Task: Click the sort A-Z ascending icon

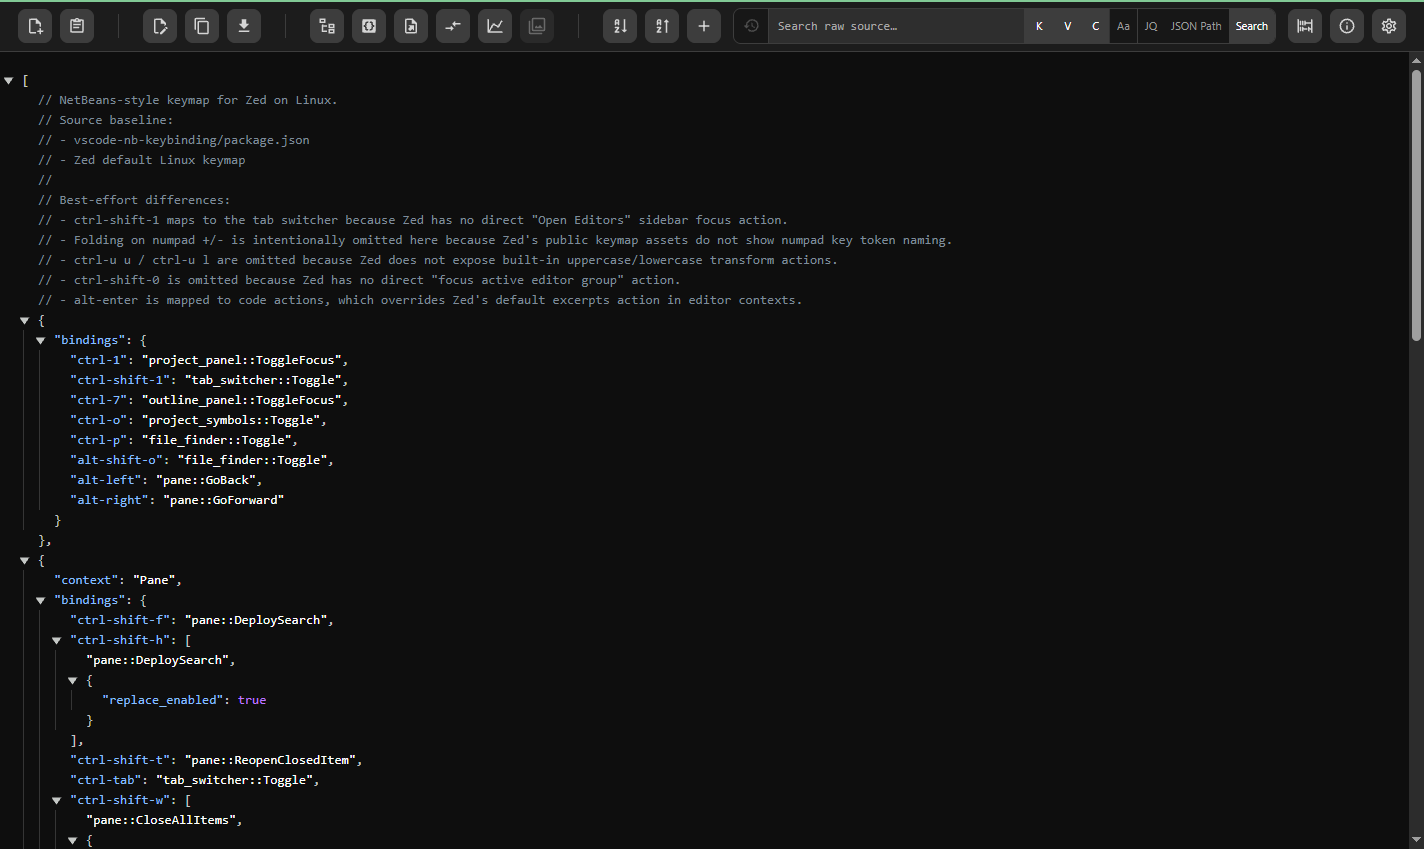Action: 662,27
